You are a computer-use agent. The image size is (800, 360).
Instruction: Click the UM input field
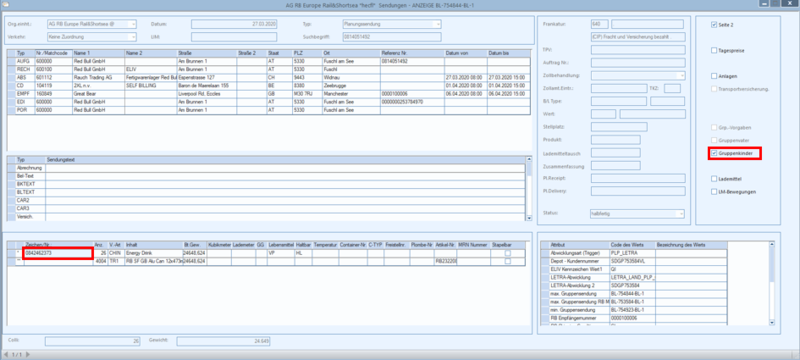click(234, 37)
